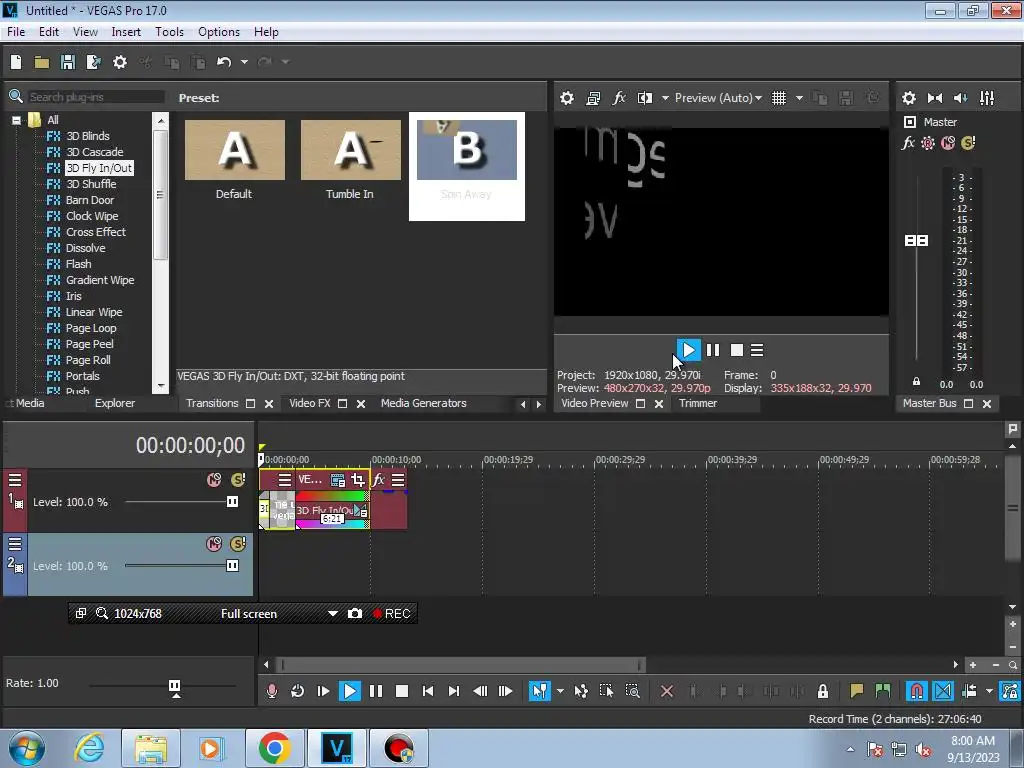Open Mixing Console faders icon
The height and width of the screenshot is (768, 1024).
click(x=987, y=98)
